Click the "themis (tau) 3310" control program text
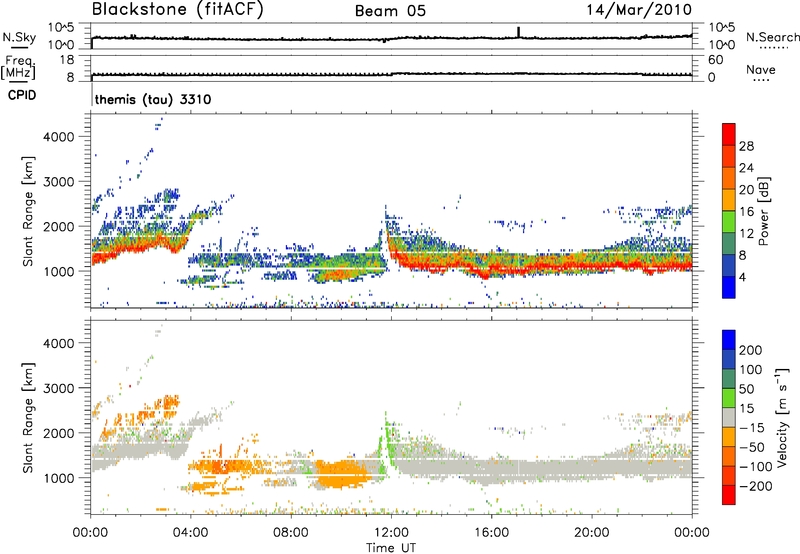This screenshot has width=800, height=554. coord(153,99)
